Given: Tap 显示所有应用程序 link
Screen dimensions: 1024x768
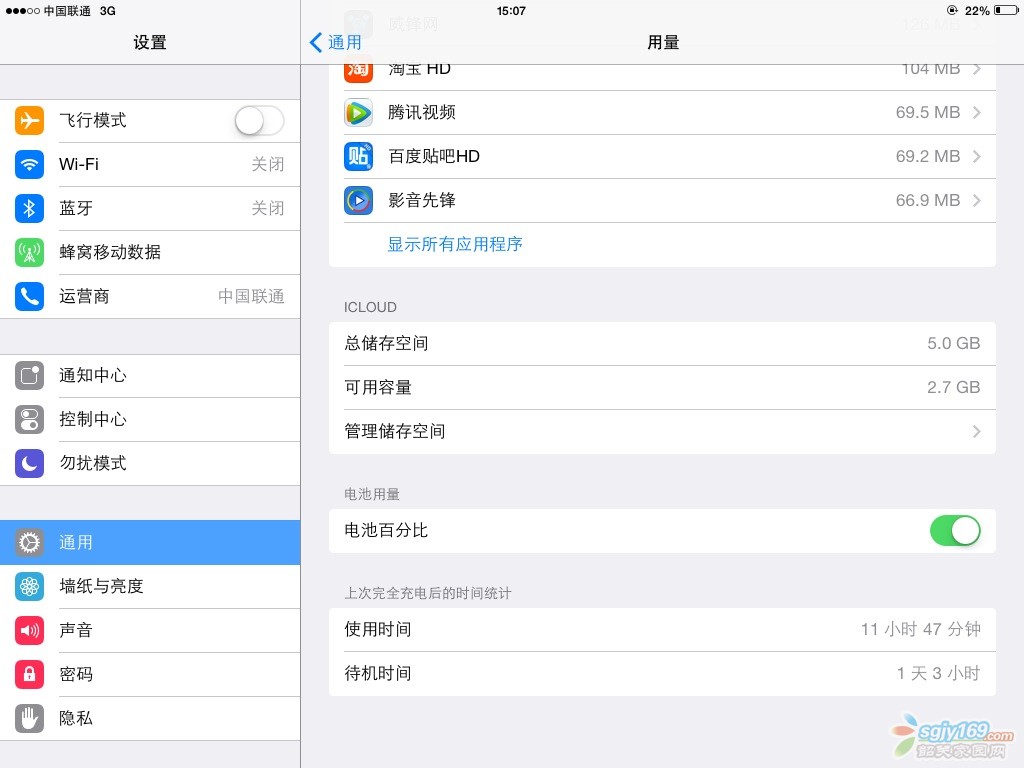Looking at the screenshot, I should click(455, 244).
